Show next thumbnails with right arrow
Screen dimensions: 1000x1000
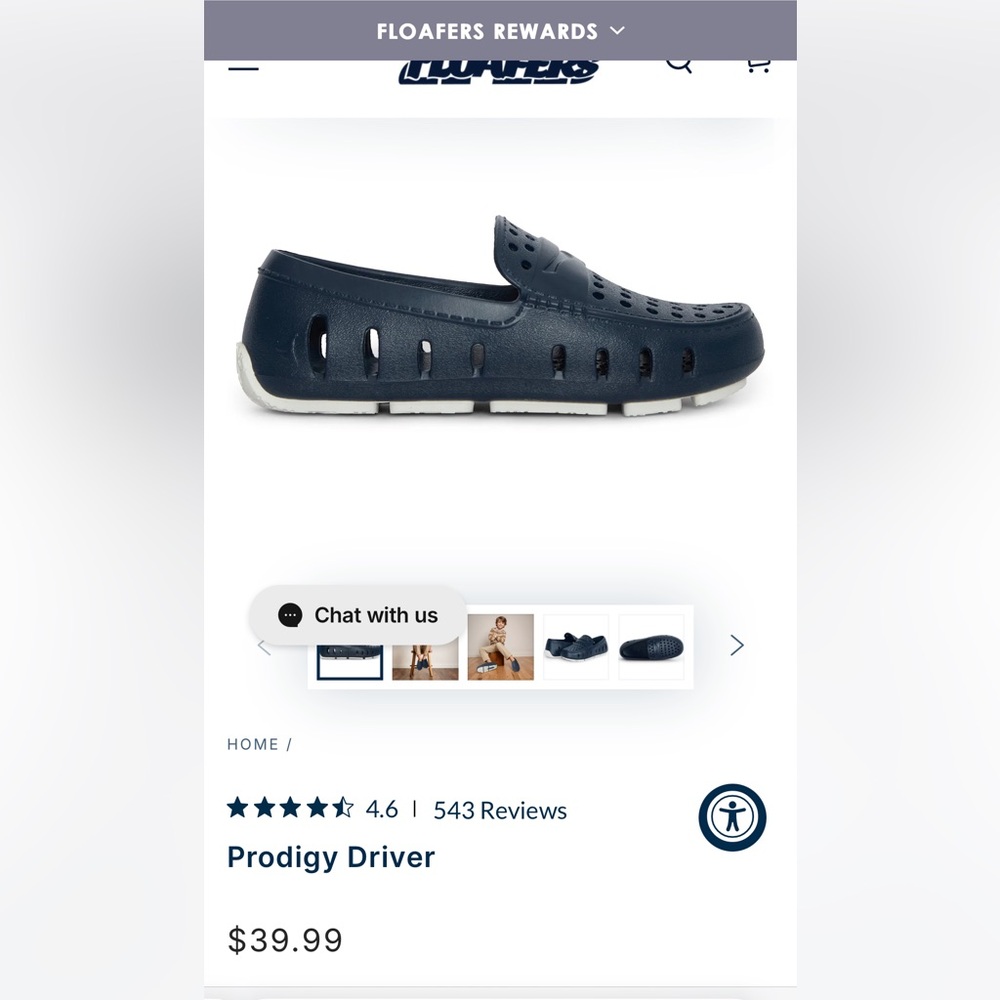737,645
